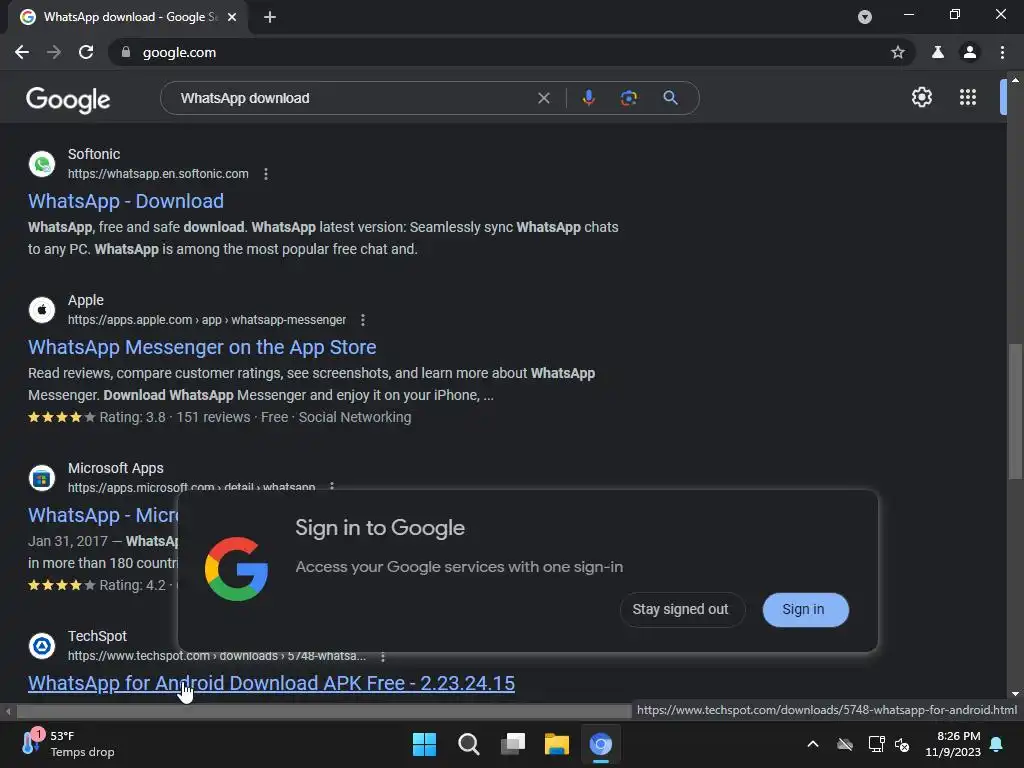The image size is (1024, 768).
Task: Open File Explorer from the taskbar
Action: (x=557, y=744)
